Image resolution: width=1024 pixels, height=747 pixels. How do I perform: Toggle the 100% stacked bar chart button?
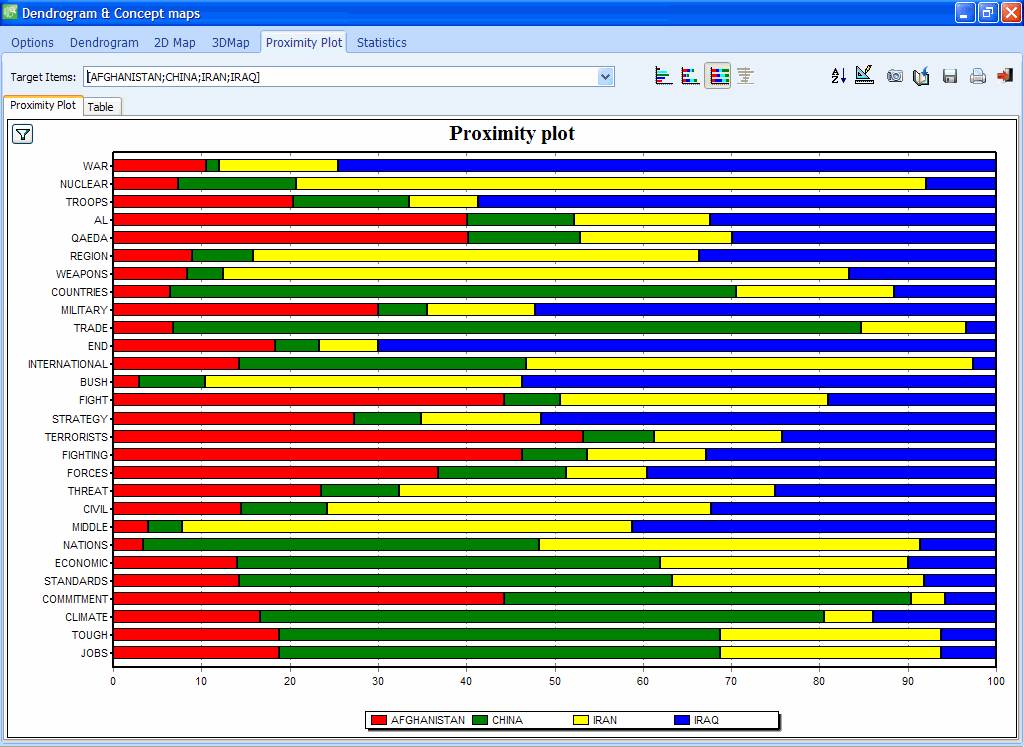717,76
